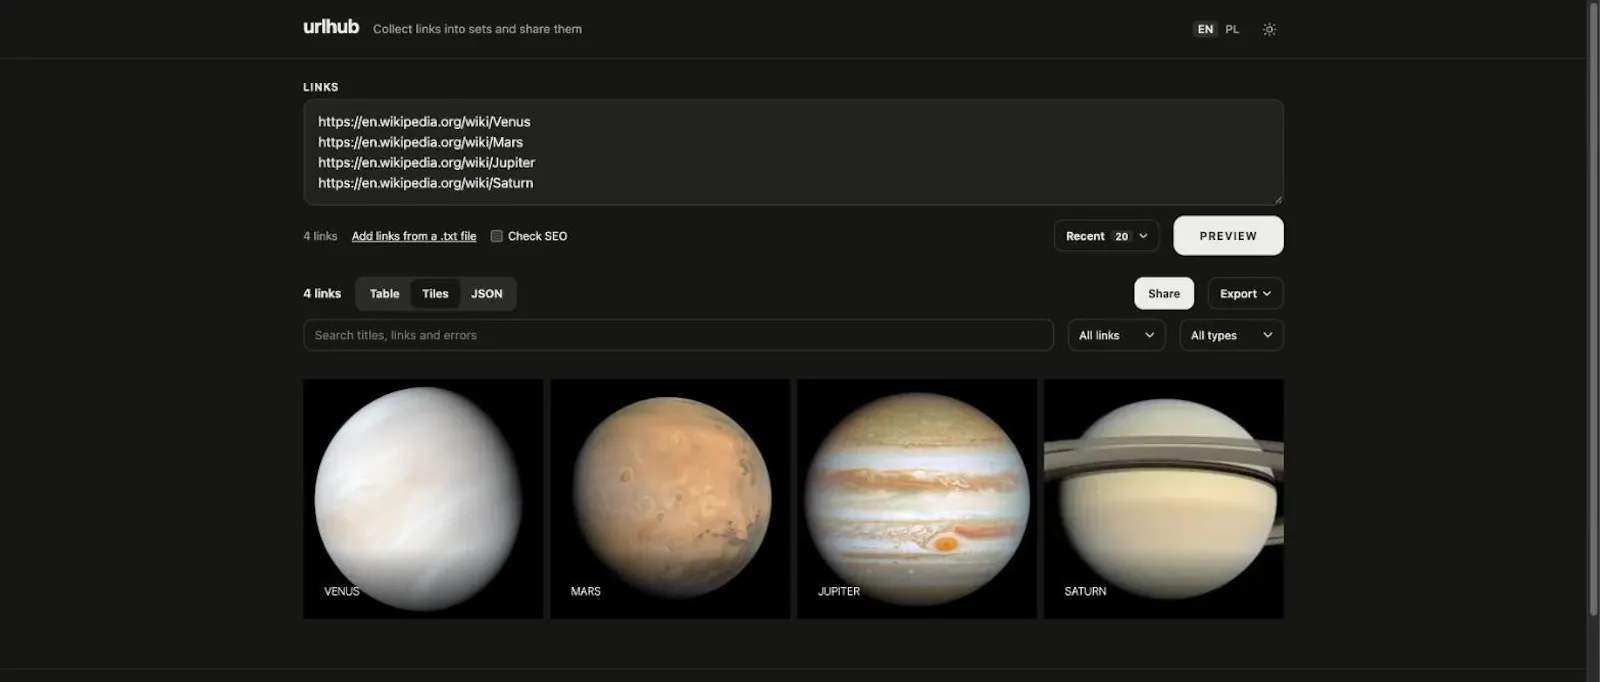Expand the Export dropdown
The height and width of the screenshot is (682, 1600).
point(1245,294)
